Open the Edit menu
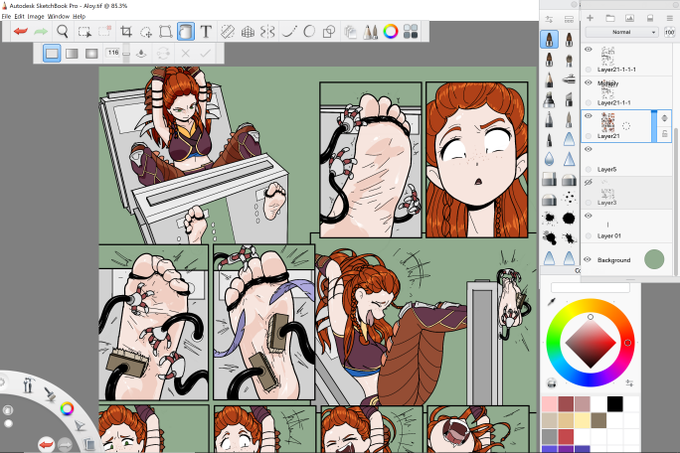This screenshot has width=680, height=453. (19, 16)
